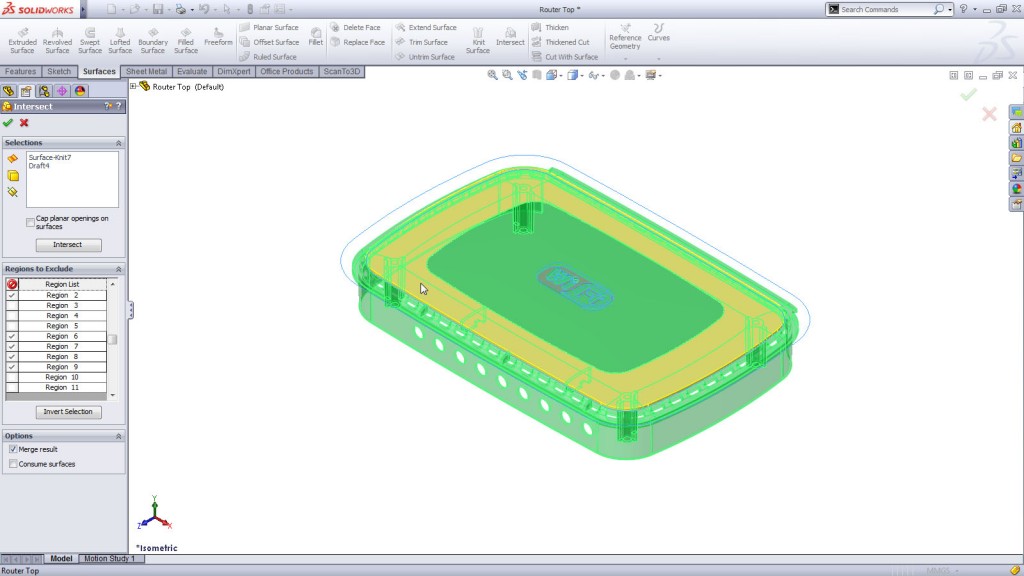
Task: Select the Freeform tool
Action: click(x=218, y=37)
